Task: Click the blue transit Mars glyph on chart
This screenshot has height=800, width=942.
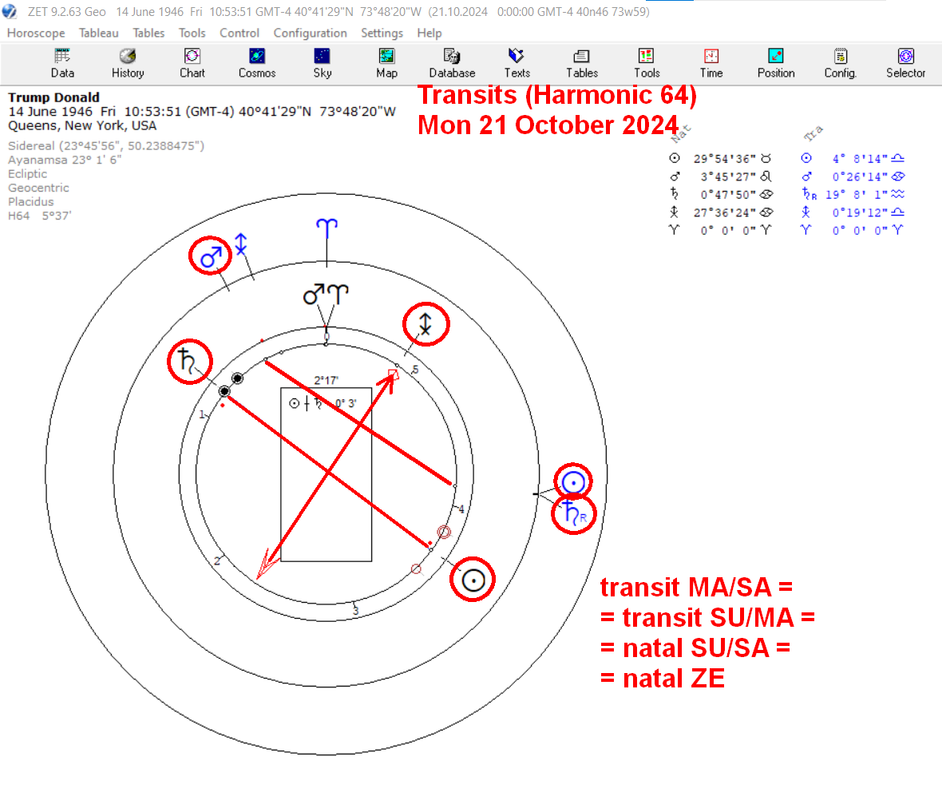Action: [x=210, y=257]
